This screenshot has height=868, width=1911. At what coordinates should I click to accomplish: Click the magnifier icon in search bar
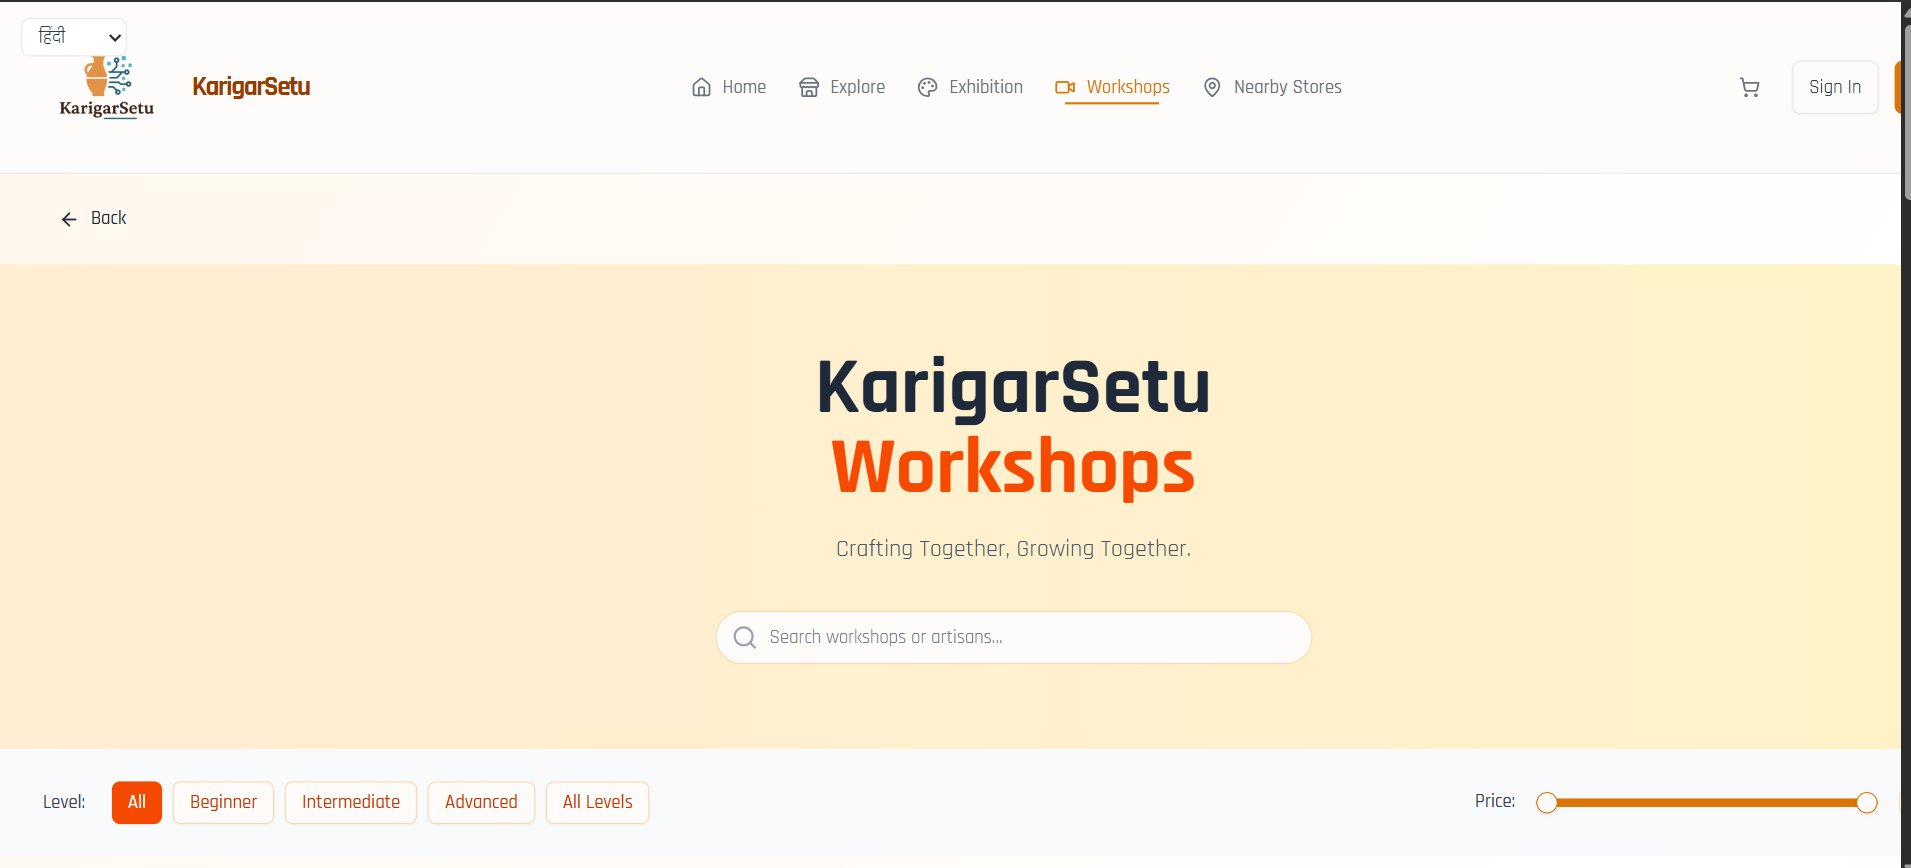pyautogui.click(x=745, y=637)
